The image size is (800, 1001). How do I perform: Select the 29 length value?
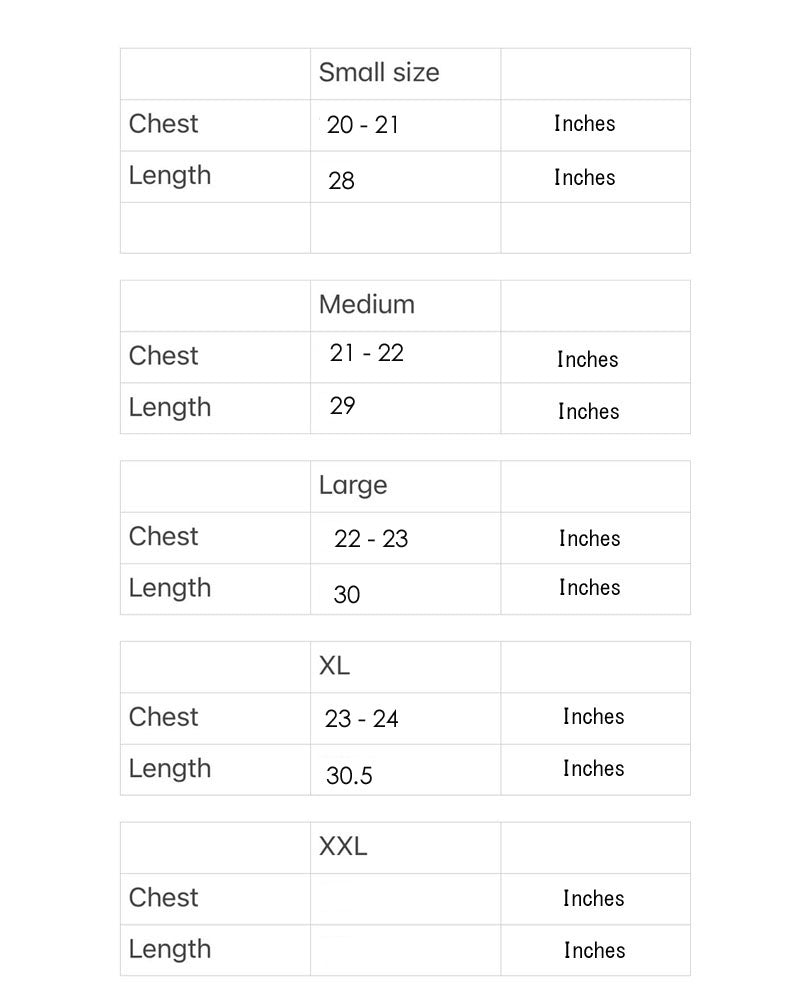[x=342, y=406]
